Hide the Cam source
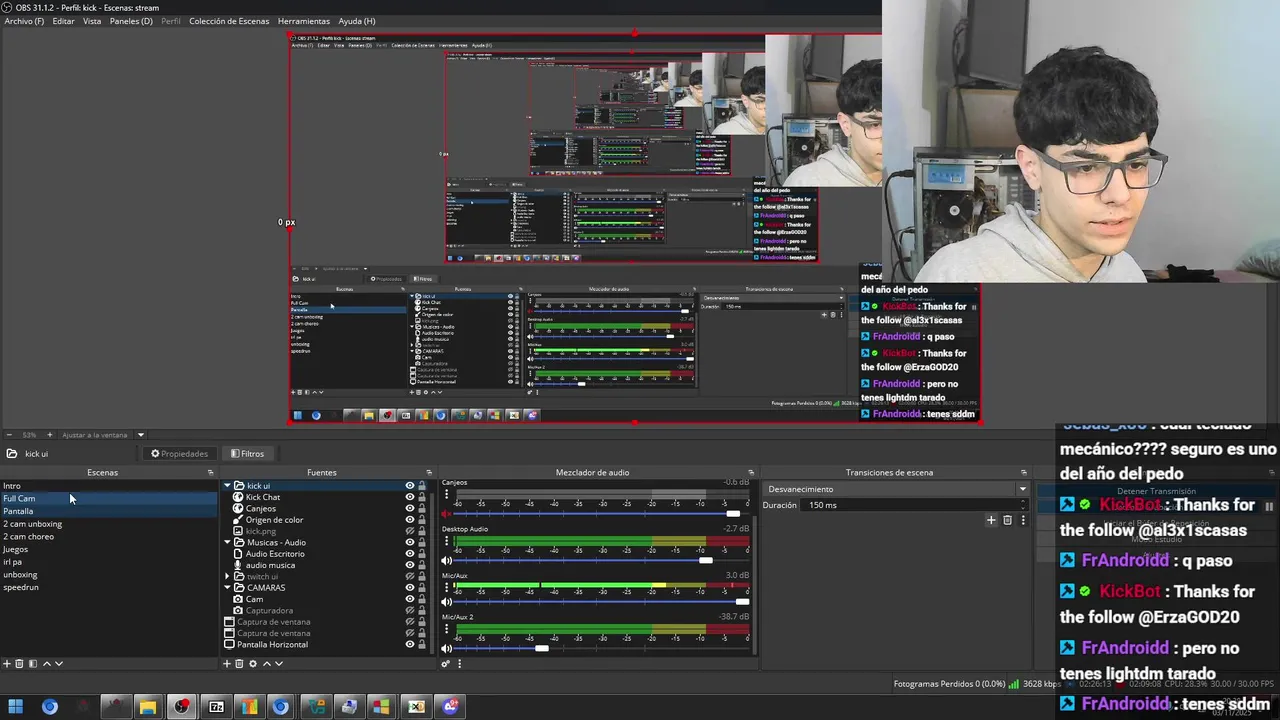The height and width of the screenshot is (720, 1280). tap(409, 599)
